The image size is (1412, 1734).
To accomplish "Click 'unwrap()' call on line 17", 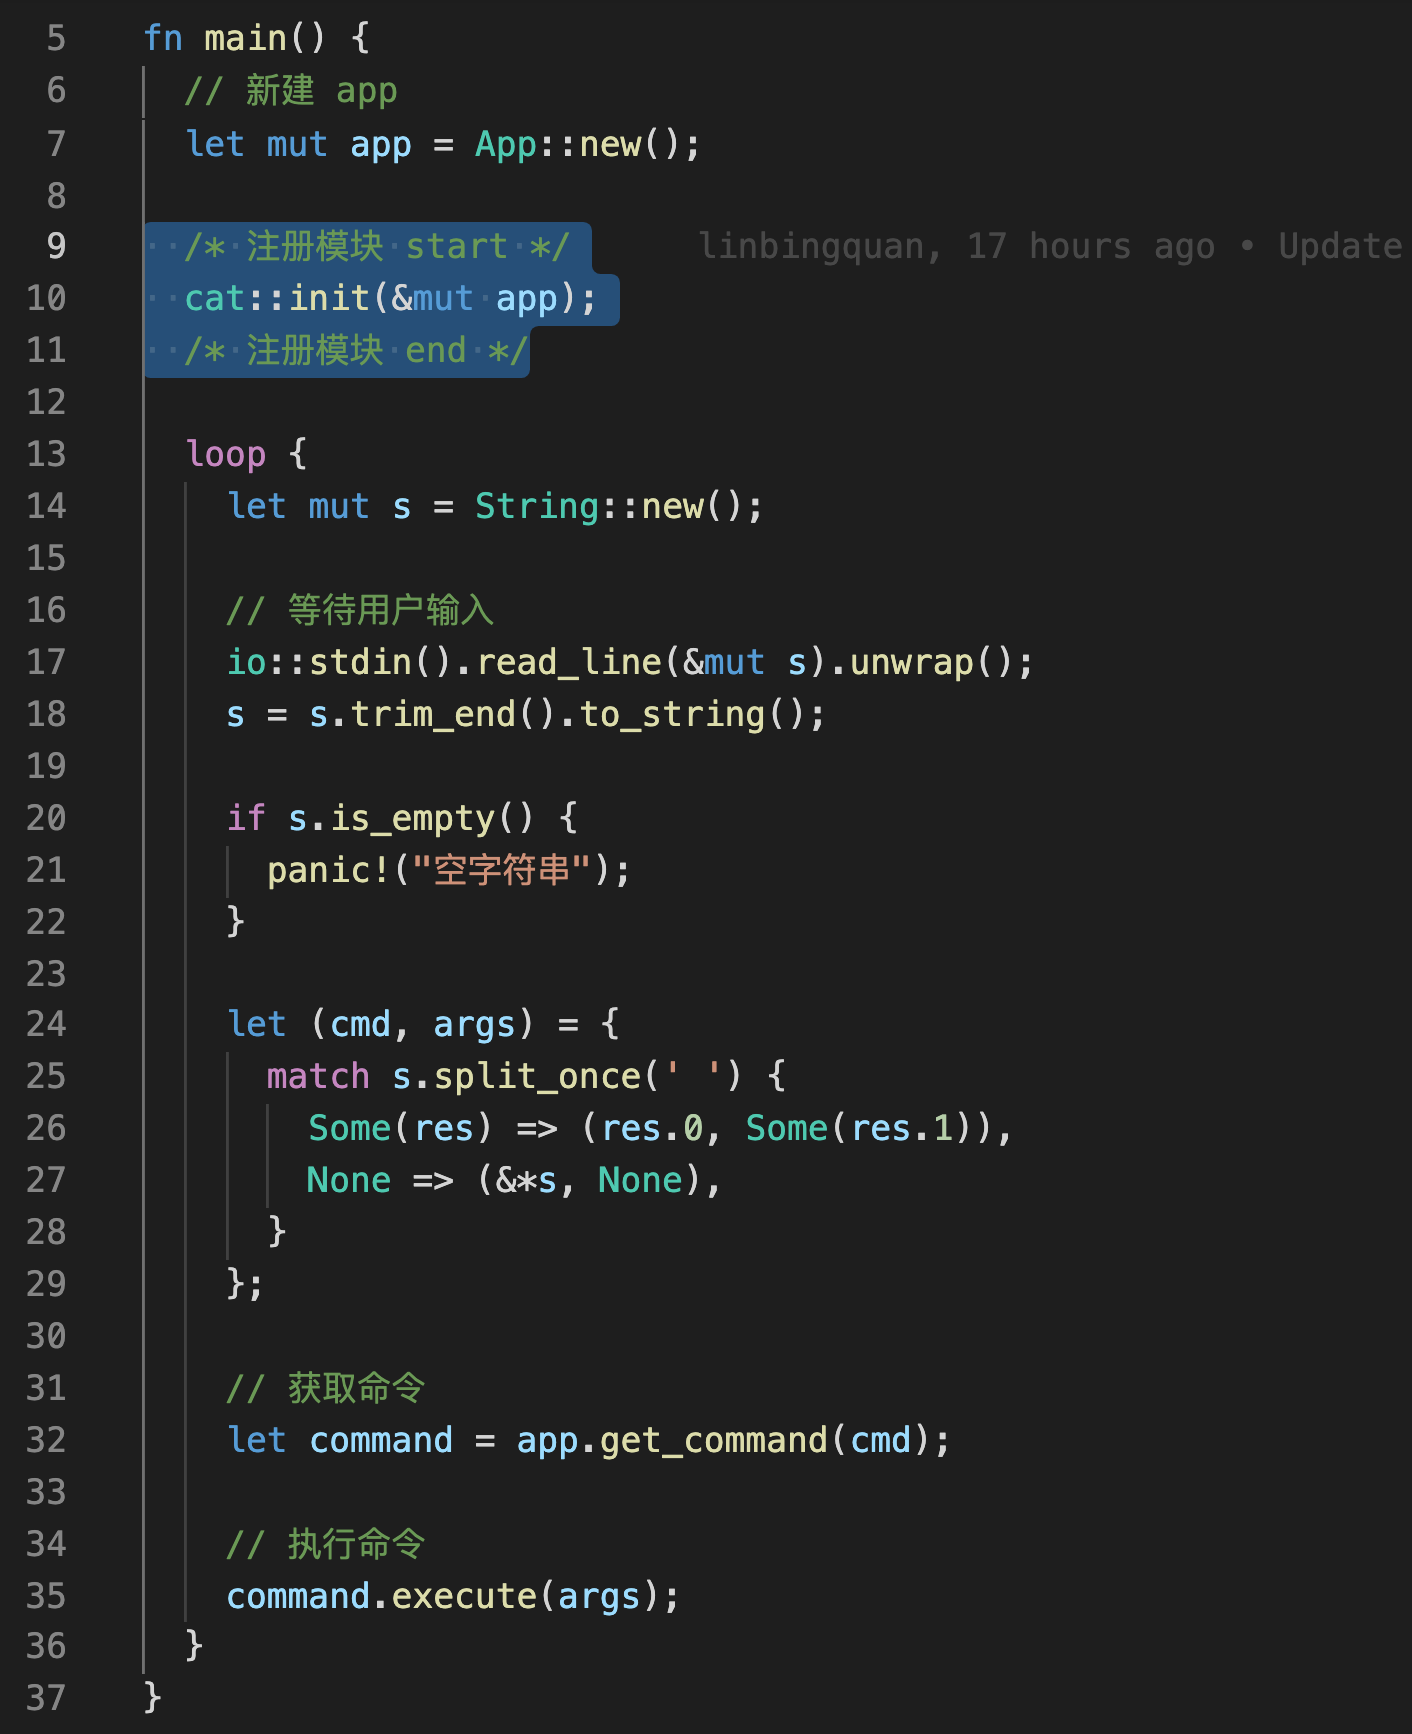I will point(931,662).
